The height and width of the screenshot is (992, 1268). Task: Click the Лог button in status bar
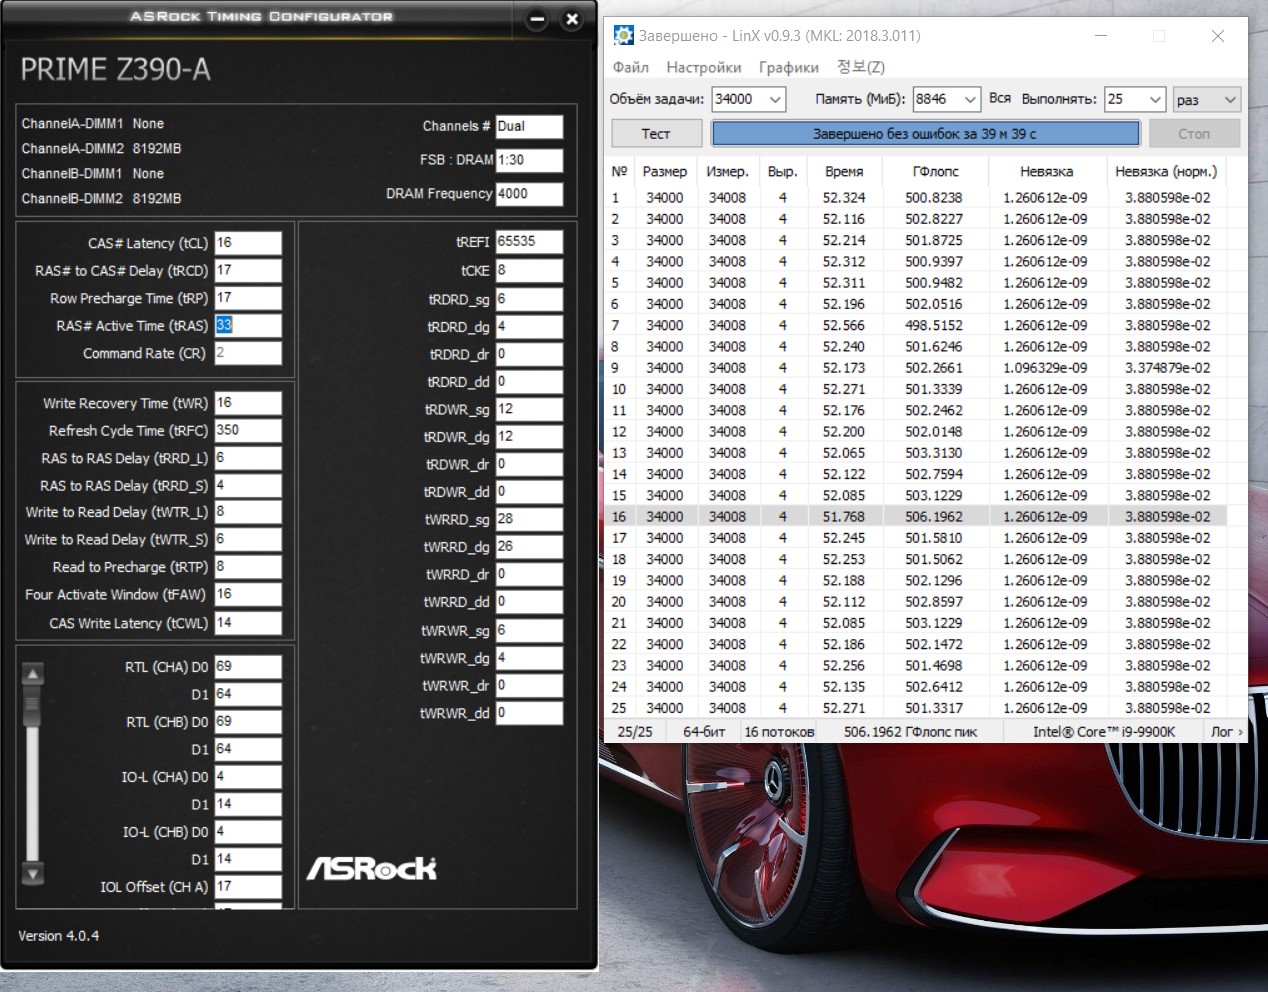pos(1226,732)
